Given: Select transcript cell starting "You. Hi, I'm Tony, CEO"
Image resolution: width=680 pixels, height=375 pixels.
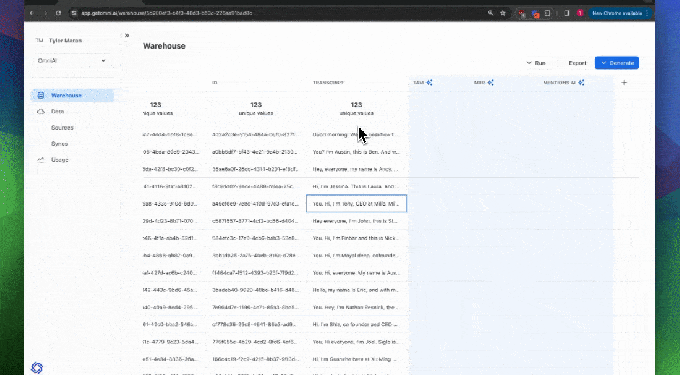Looking at the screenshot, I should tap(356, 204).
